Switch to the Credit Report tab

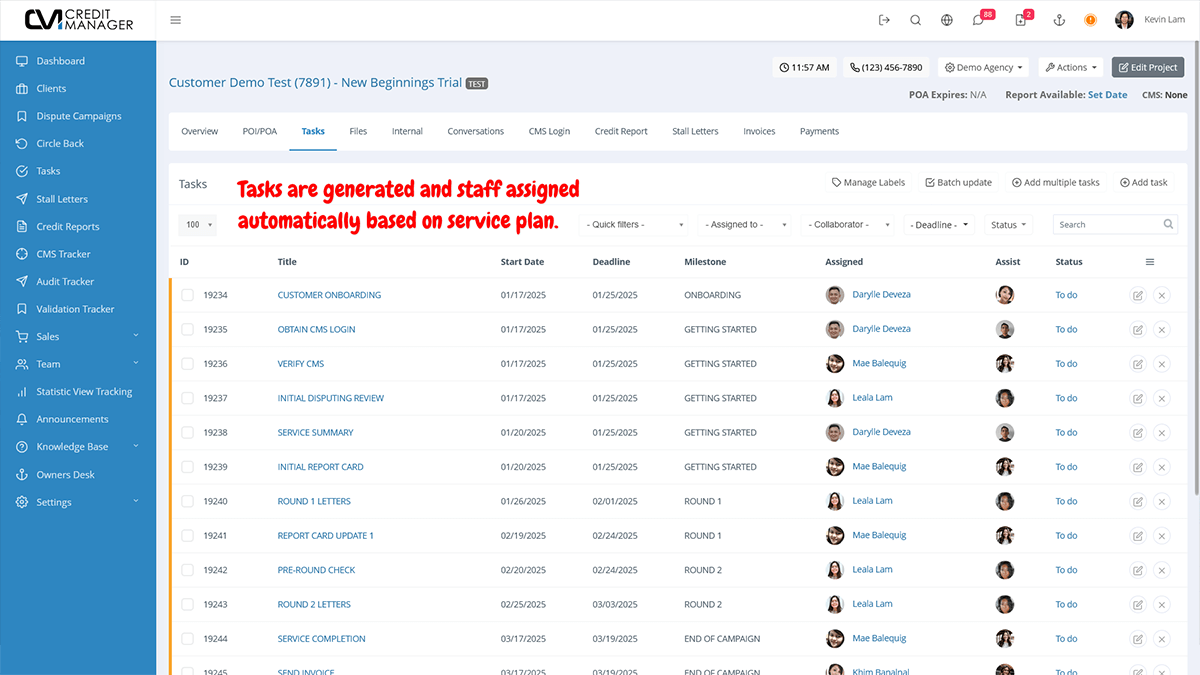tap(620, 130)
